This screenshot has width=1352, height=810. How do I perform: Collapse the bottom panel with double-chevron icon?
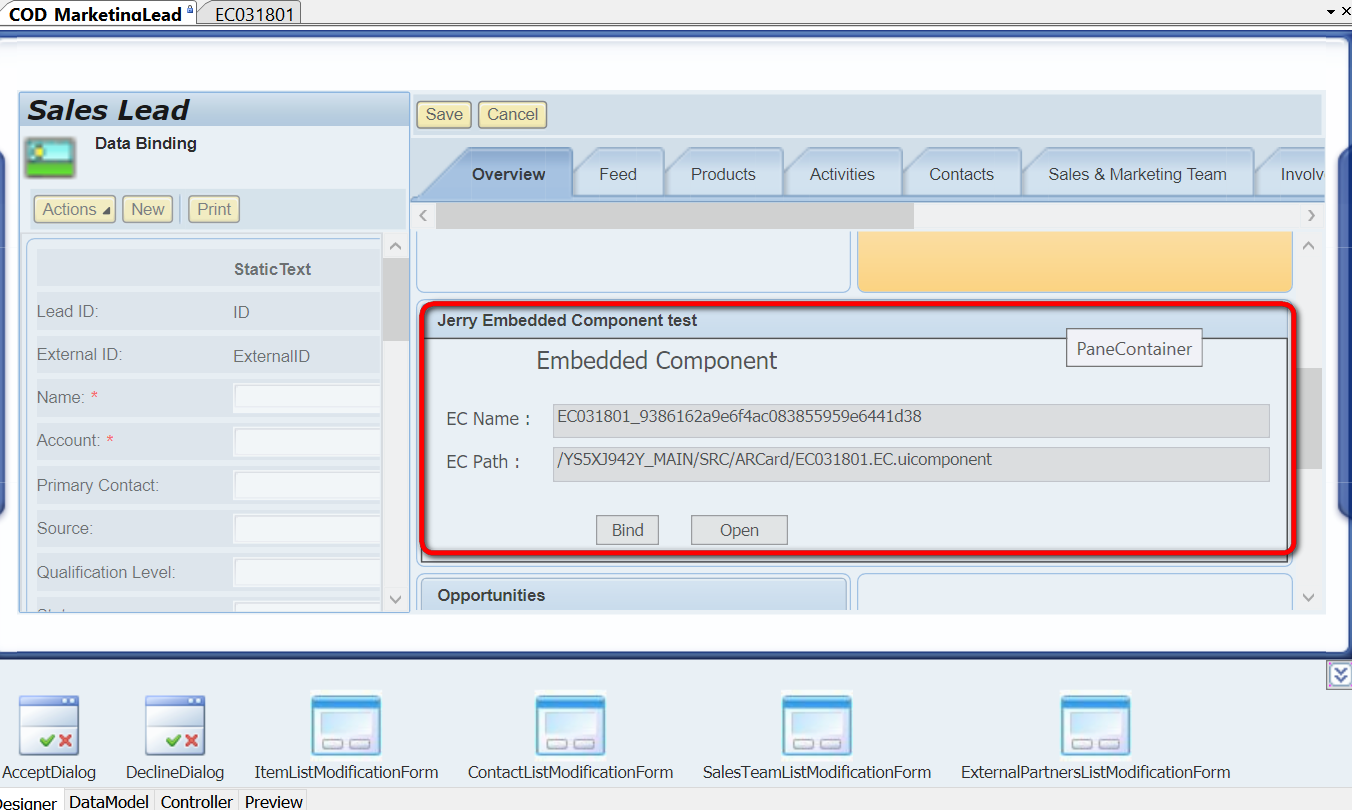(x=1339, y=675)
